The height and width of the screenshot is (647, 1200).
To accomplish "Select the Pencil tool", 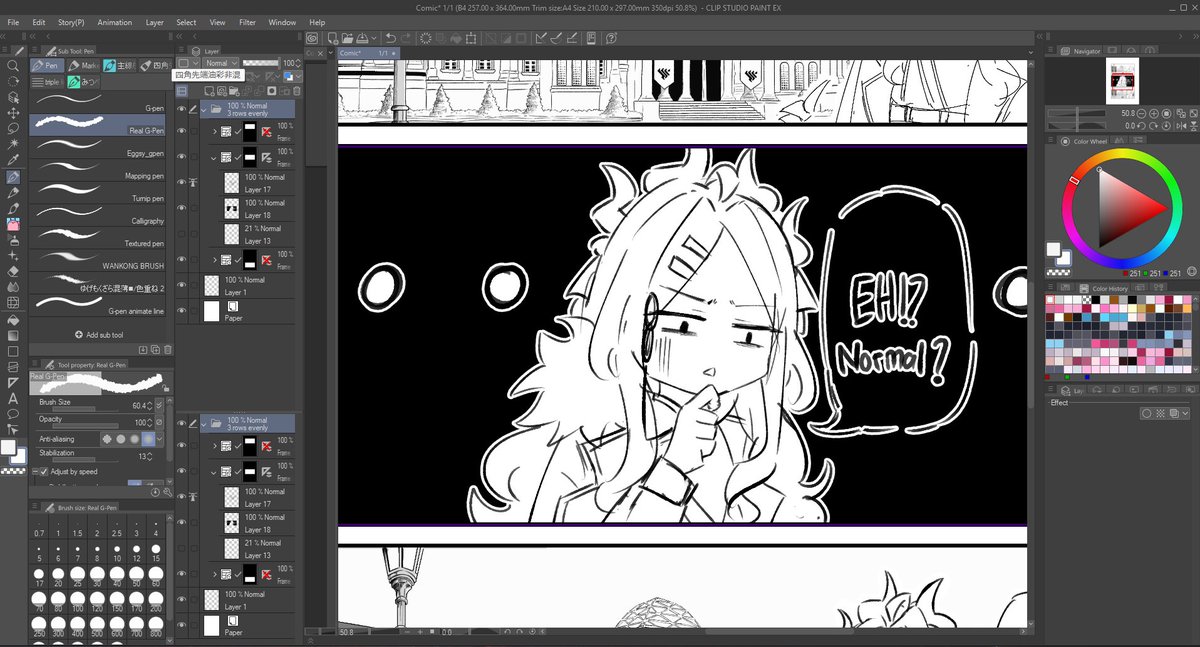I will pos(13,192).
